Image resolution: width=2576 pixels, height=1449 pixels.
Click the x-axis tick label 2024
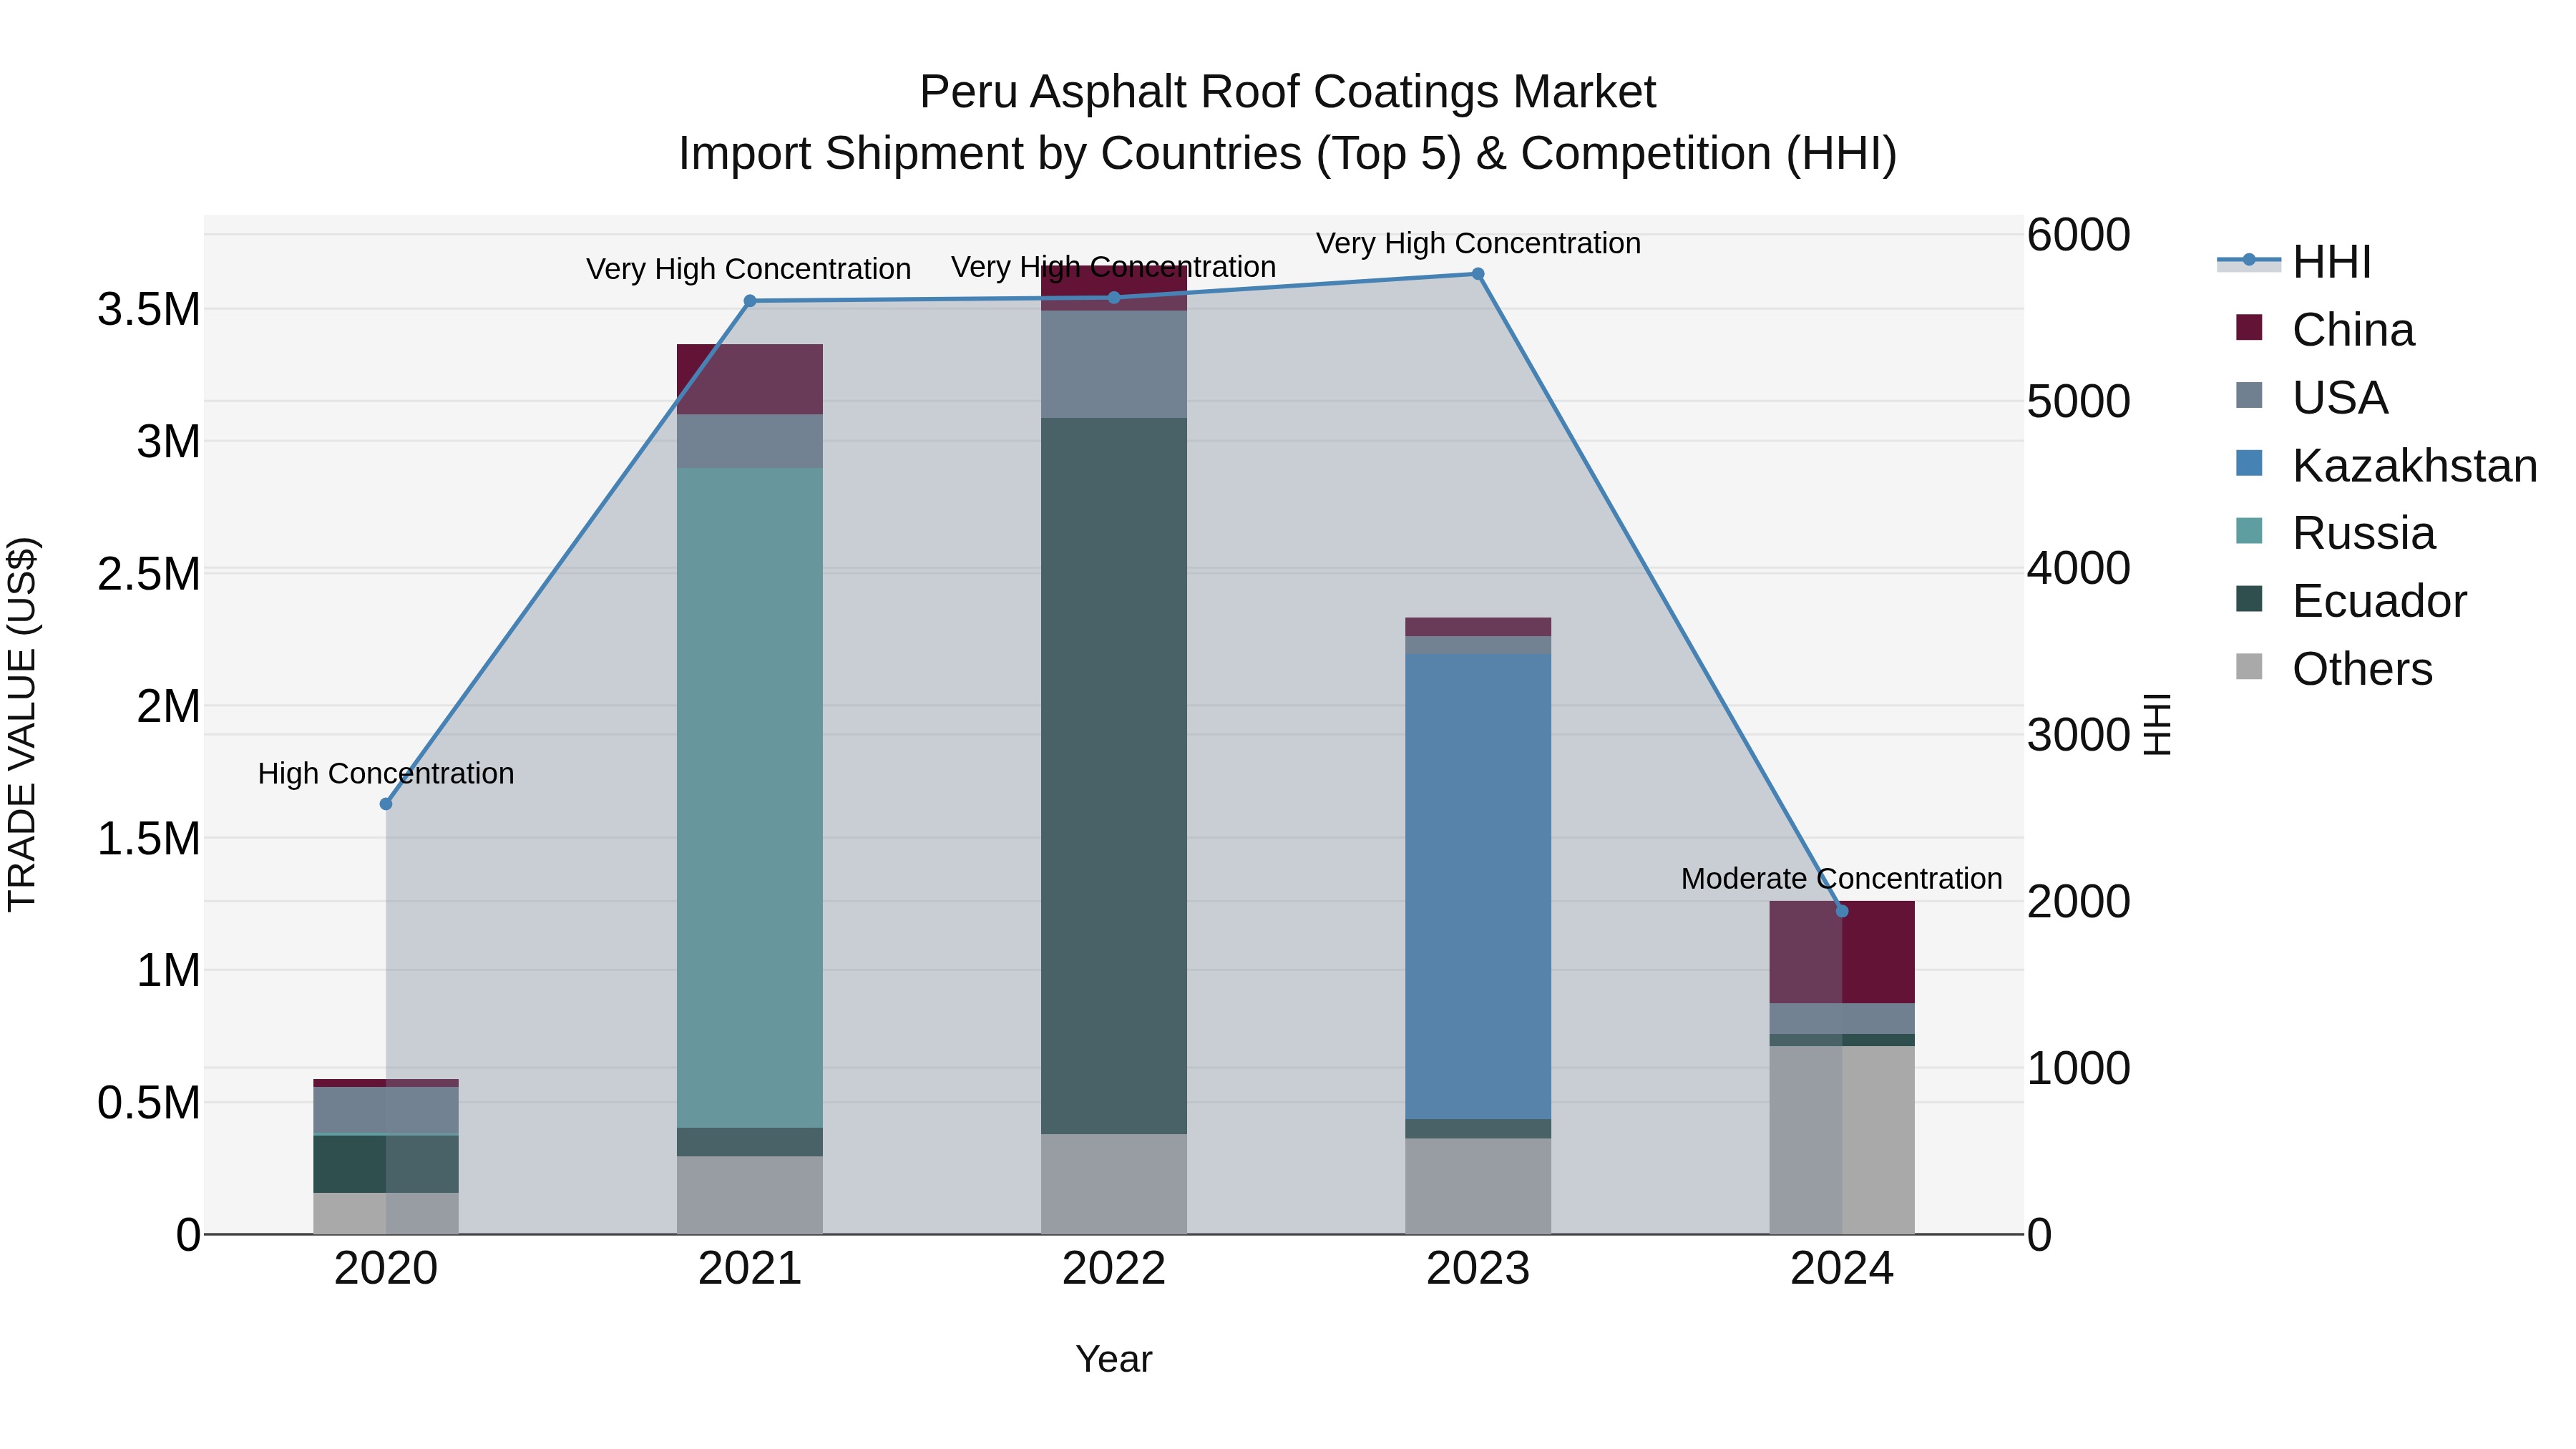pos(1842,1269)
